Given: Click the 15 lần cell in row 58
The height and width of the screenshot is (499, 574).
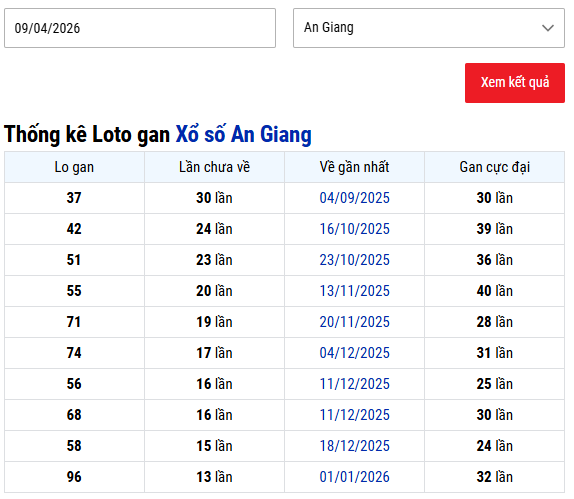Looking at the screenshot, I should tap(215, 446).
